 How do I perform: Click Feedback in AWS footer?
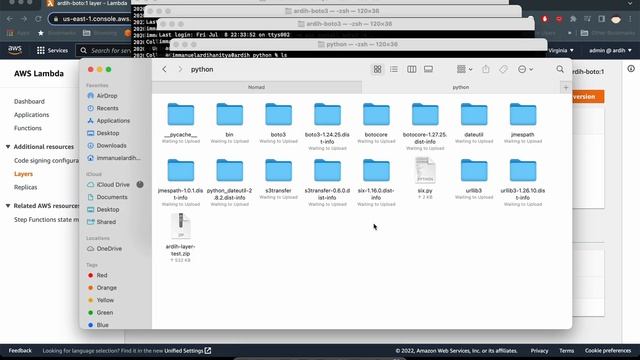(x=20, y=351)
